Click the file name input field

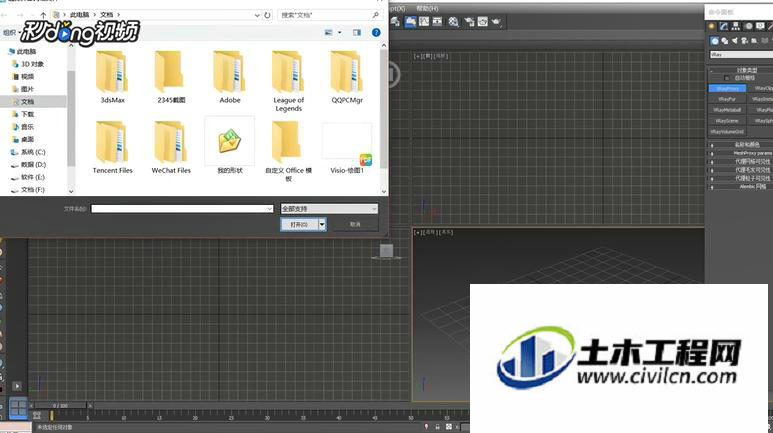point(182,209)
